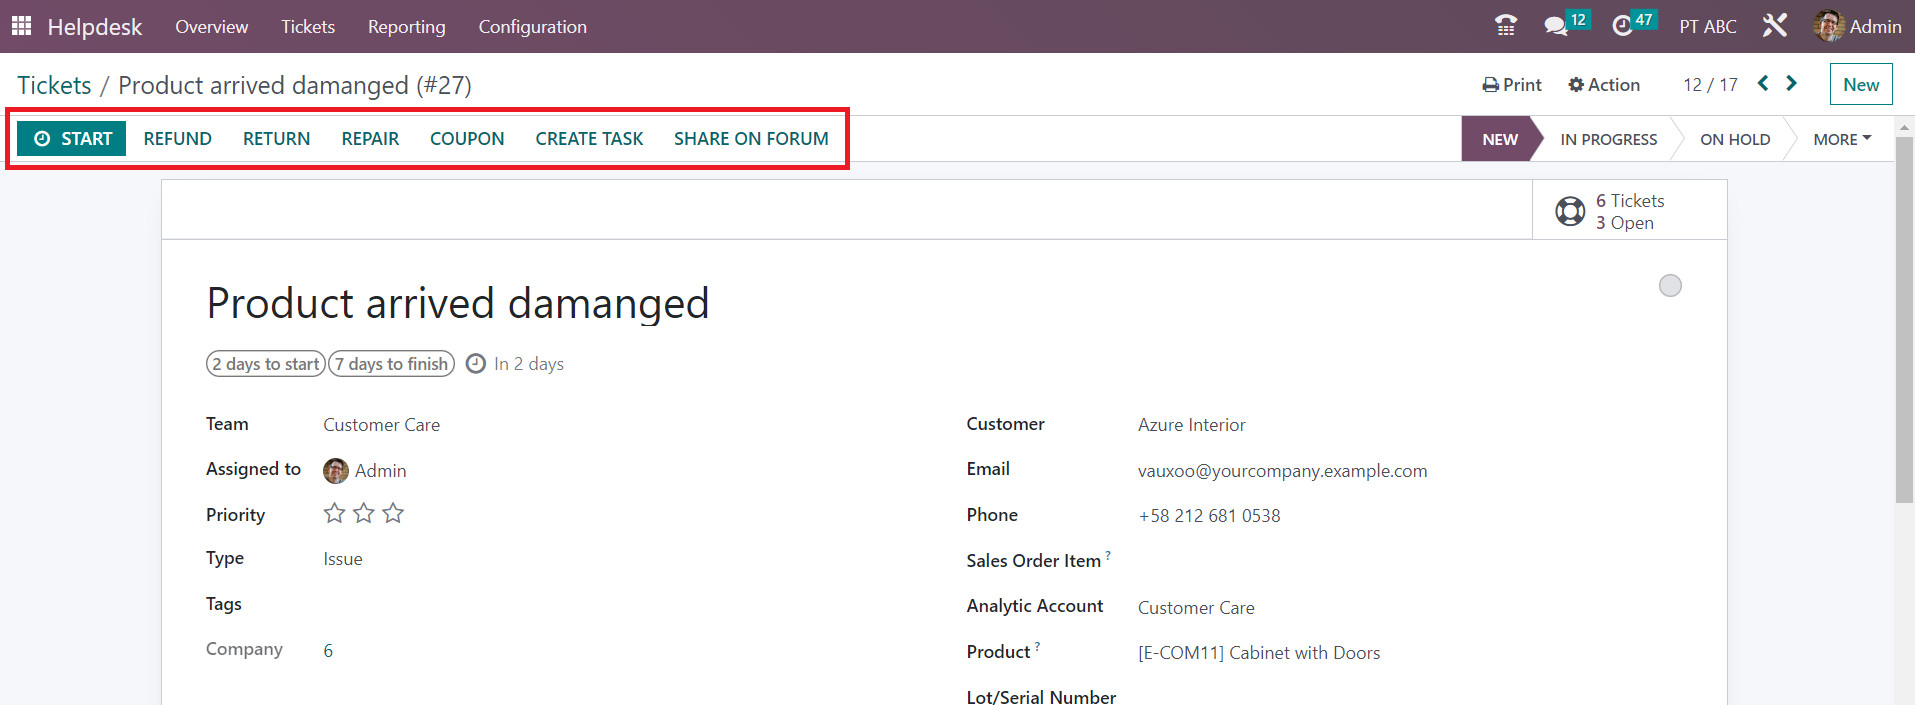Screen dimensions: 1915x705
Task: Open the Configuration menu
Action: coord(532,27)
